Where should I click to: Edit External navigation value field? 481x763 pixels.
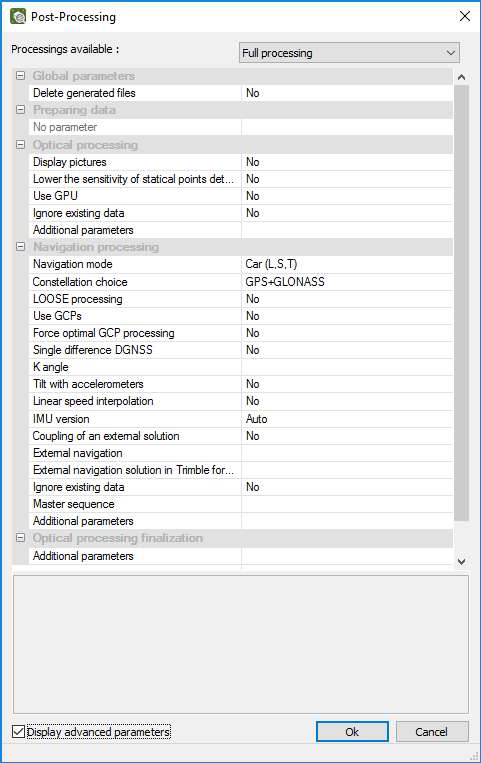(347, 453)
